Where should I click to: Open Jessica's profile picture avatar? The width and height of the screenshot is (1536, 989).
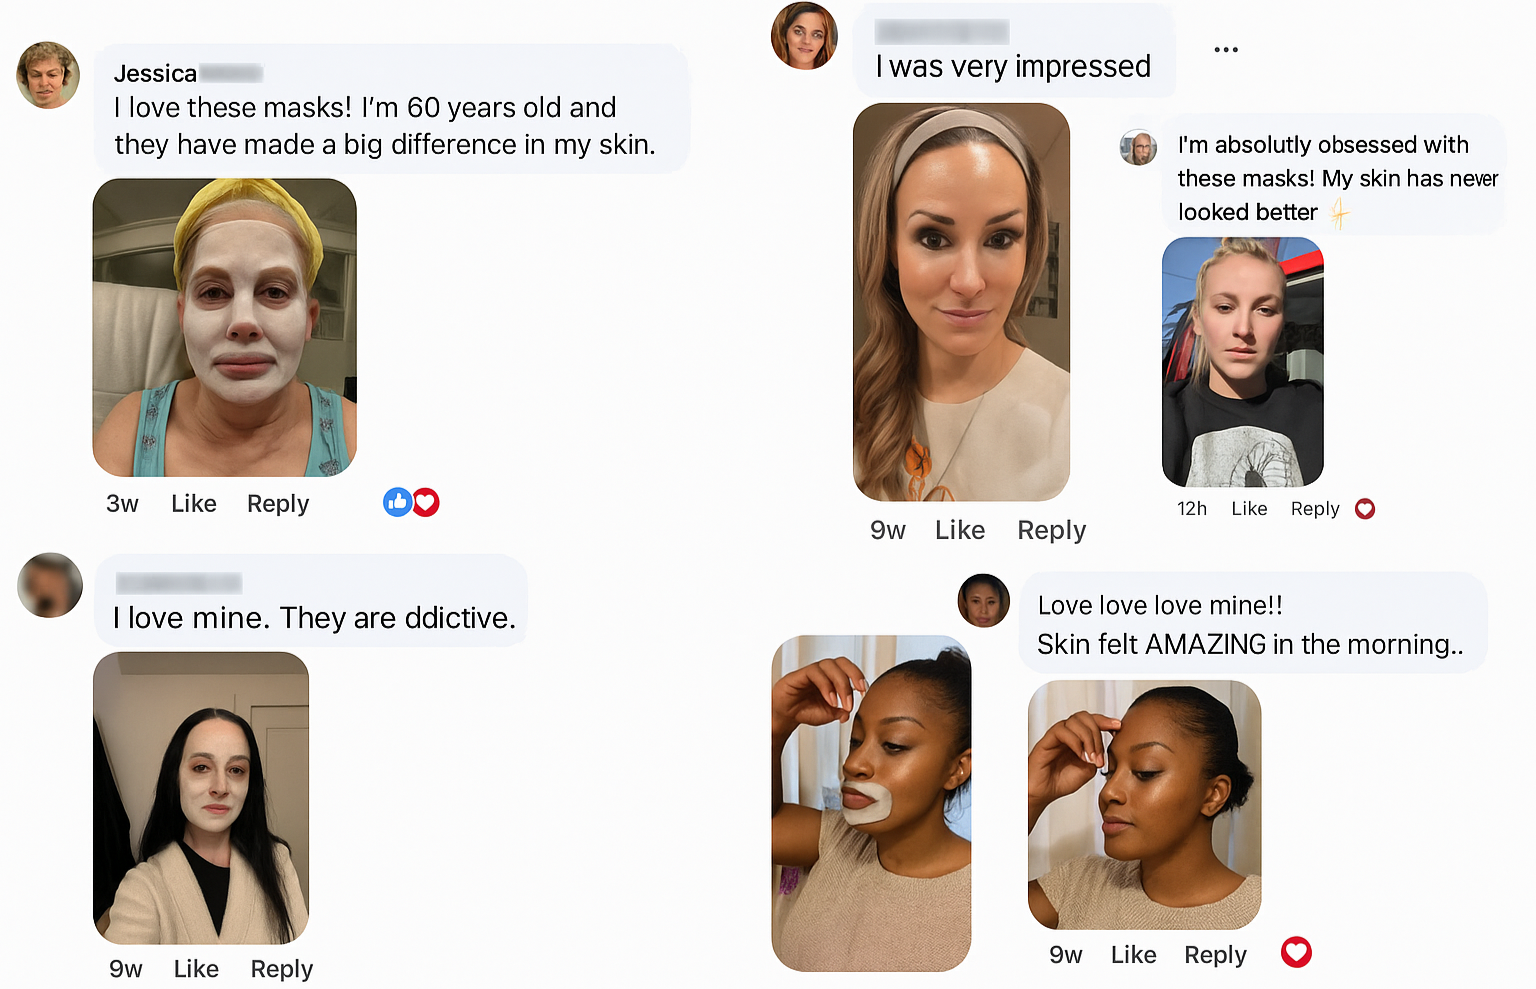tap(48, 75)
